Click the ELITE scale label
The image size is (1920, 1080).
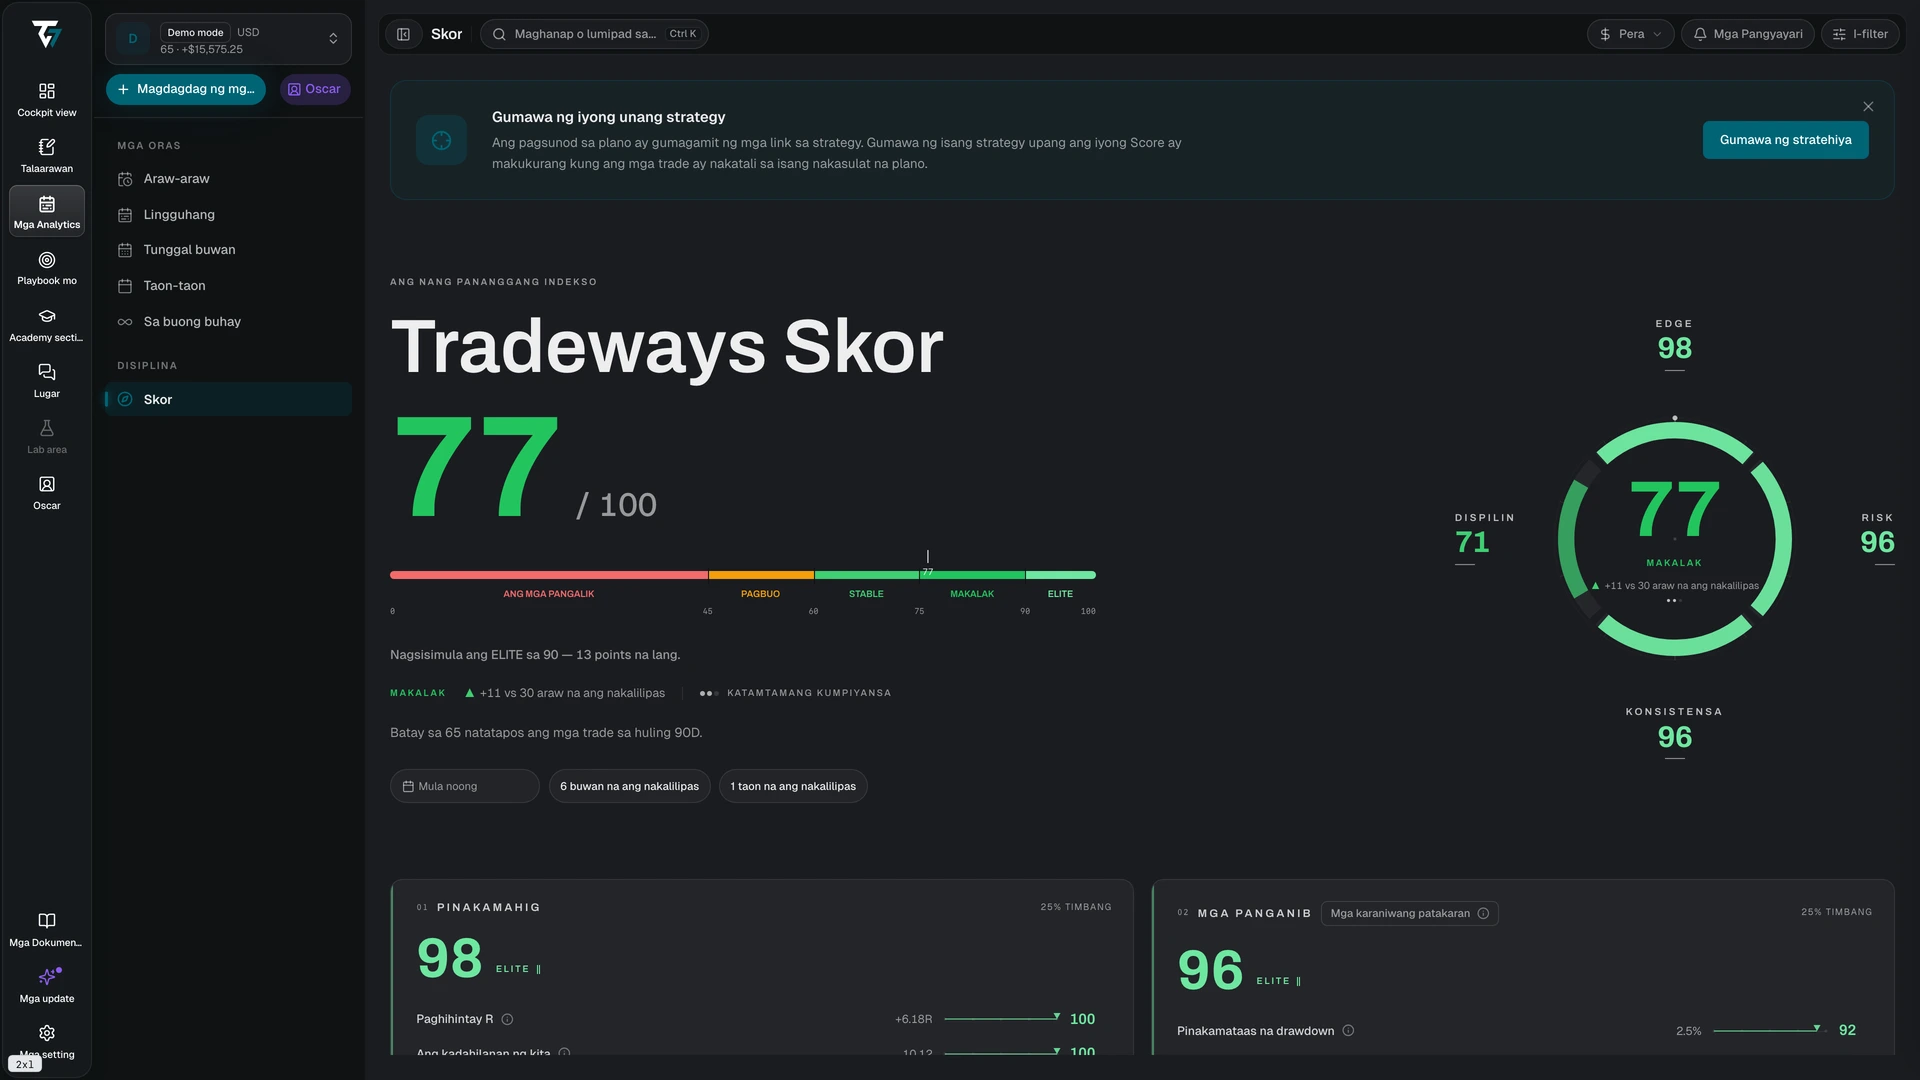point(1060,594)
